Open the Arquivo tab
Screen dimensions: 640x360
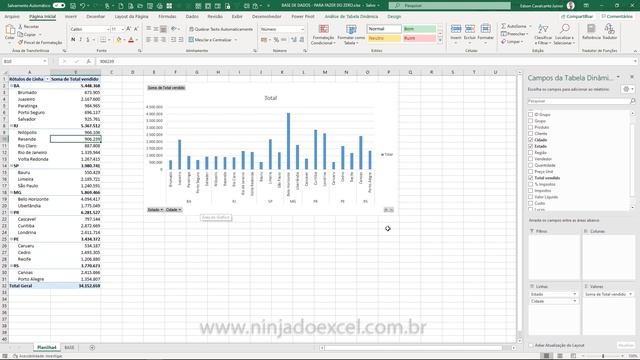[12, 17]
